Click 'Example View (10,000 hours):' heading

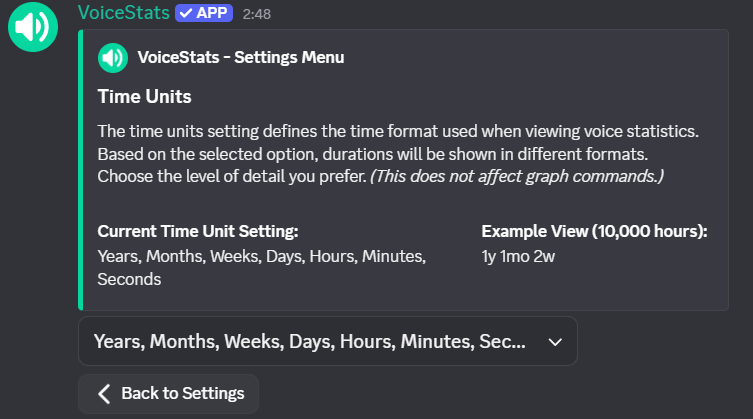tap(594, 231)
